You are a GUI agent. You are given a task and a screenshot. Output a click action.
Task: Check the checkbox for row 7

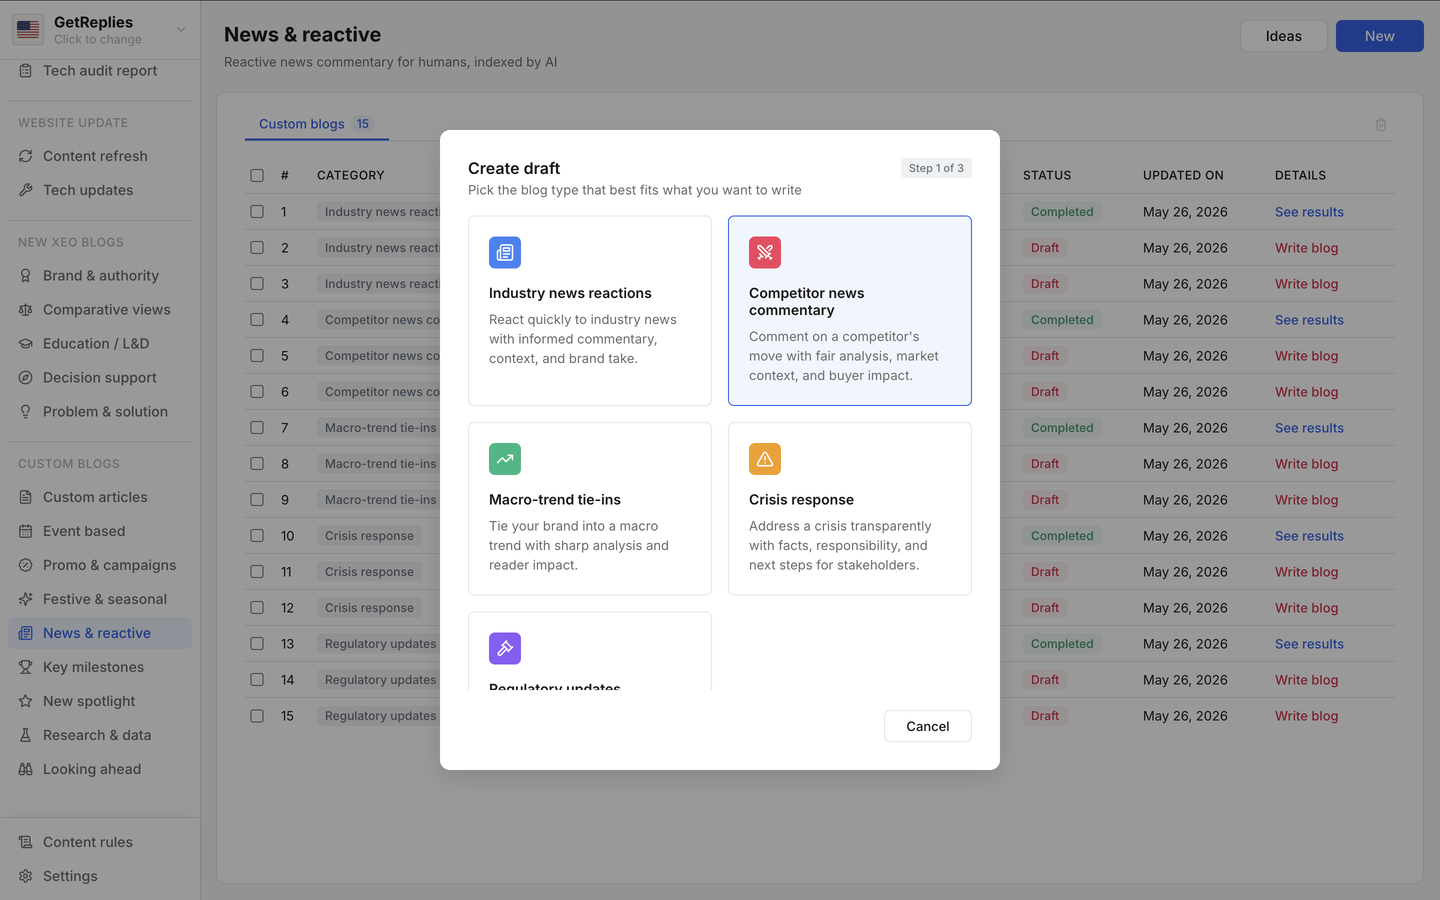(x=257, y=428)
